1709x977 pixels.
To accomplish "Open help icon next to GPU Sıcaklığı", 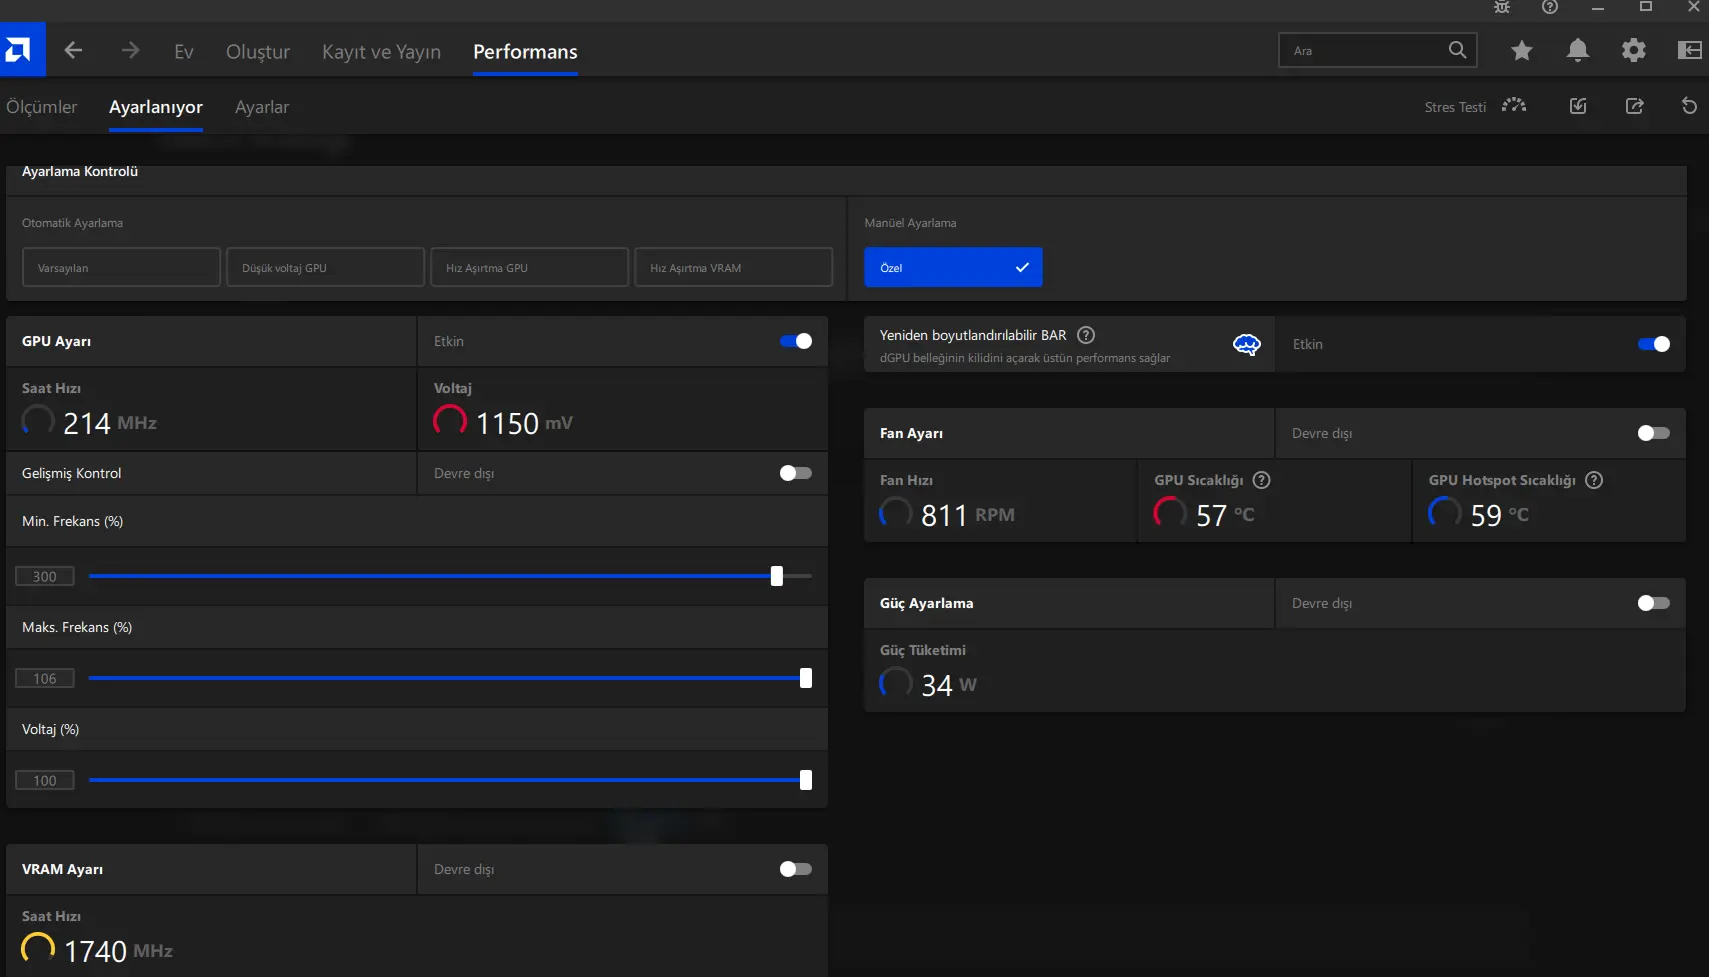I will (x=1261, y=480).
